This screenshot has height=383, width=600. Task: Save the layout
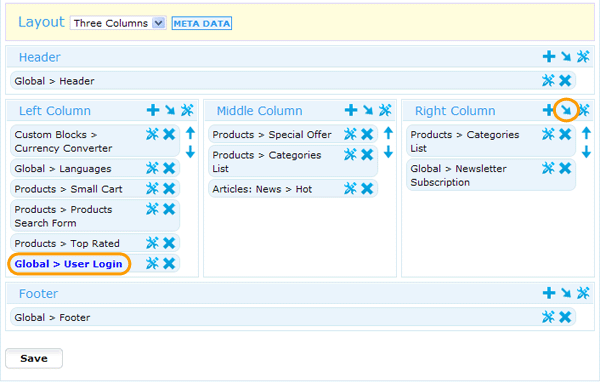pyautogui.click(x=34, y=358)
